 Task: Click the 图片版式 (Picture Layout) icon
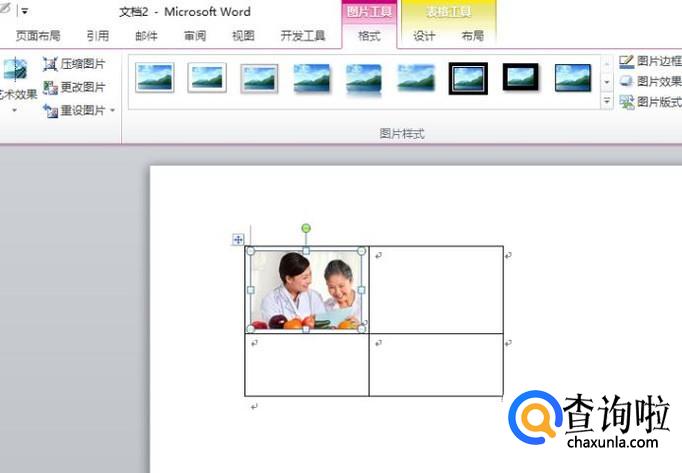pyautogui.click(x=627, y=102)
